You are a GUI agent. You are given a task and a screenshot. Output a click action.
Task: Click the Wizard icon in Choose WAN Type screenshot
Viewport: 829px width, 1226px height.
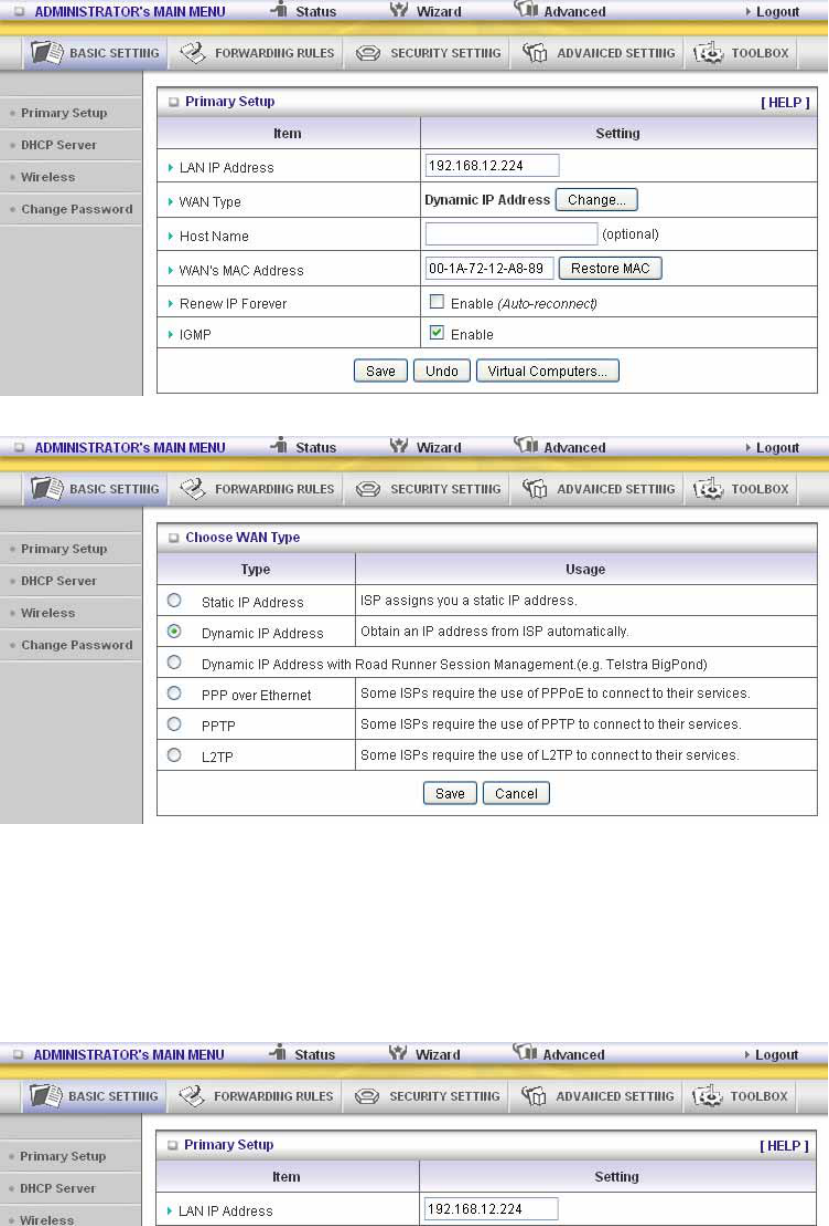[x=400, y=447]
